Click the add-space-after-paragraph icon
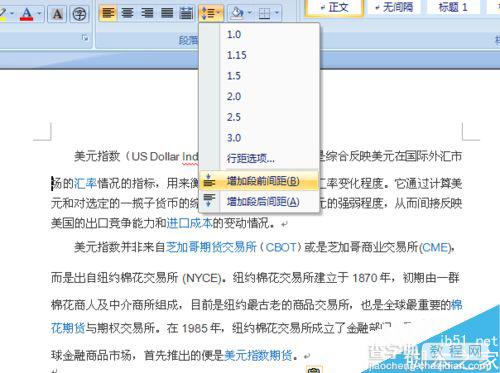Image resolution: width=500 pixels, height=373 pixels. (x=209, y=201)
